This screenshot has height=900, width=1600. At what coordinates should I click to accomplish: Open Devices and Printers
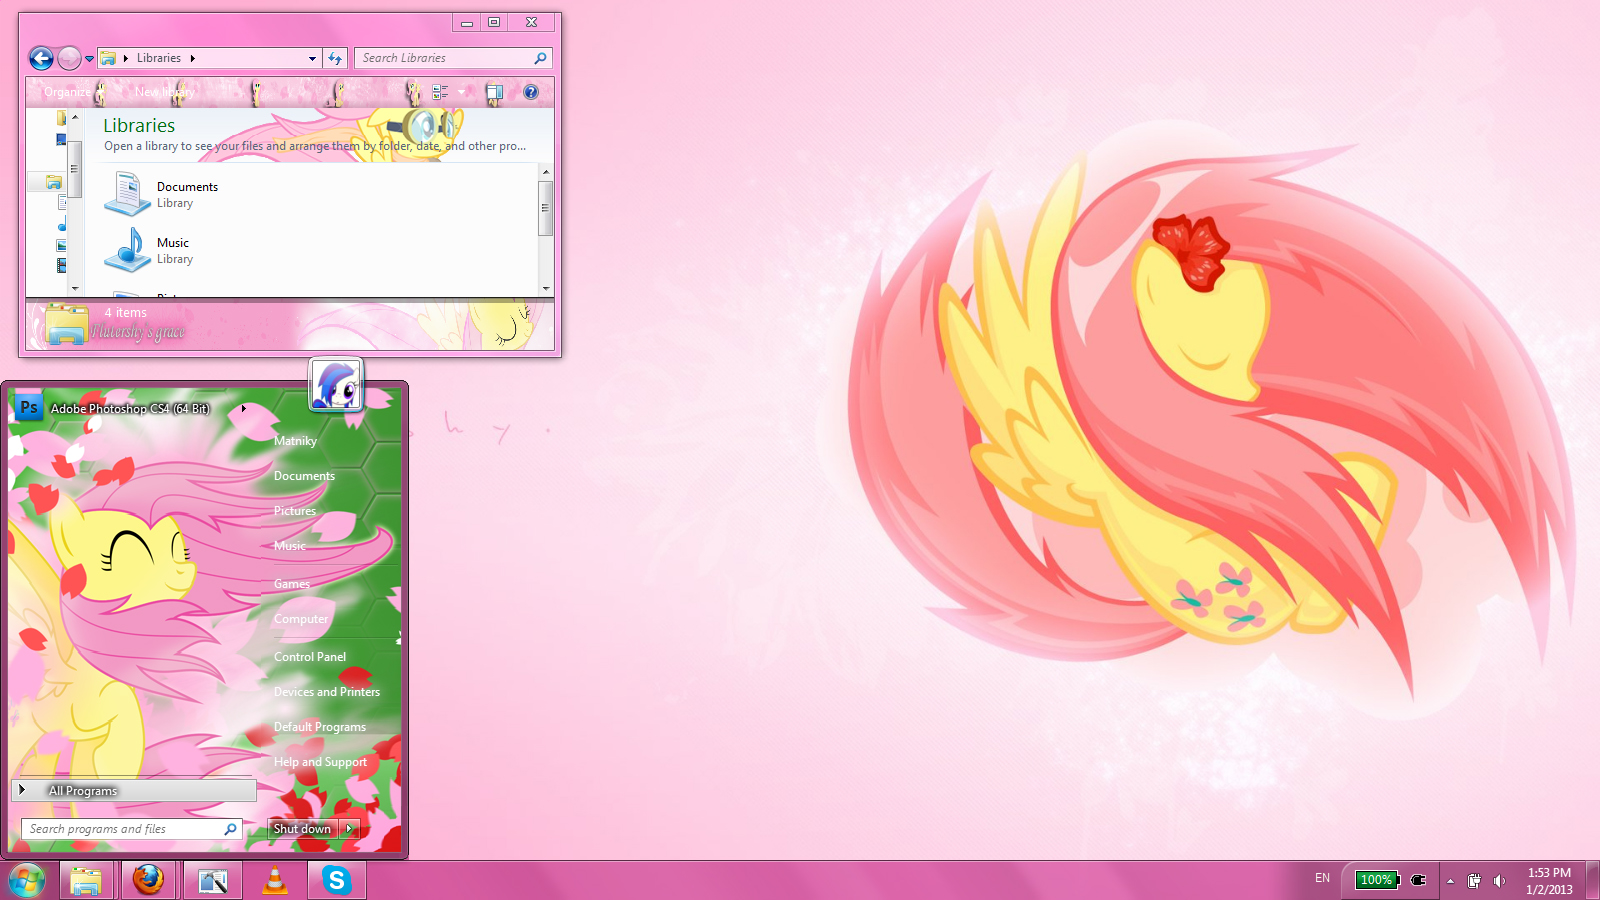click(x=327, y=692)
